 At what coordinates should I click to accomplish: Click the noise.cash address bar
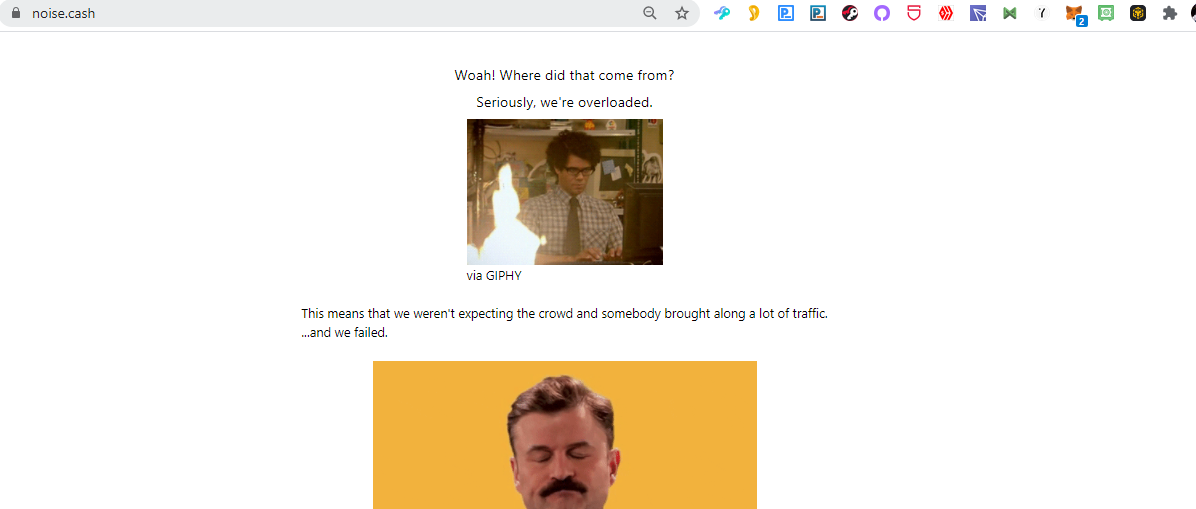coord(347,13)
